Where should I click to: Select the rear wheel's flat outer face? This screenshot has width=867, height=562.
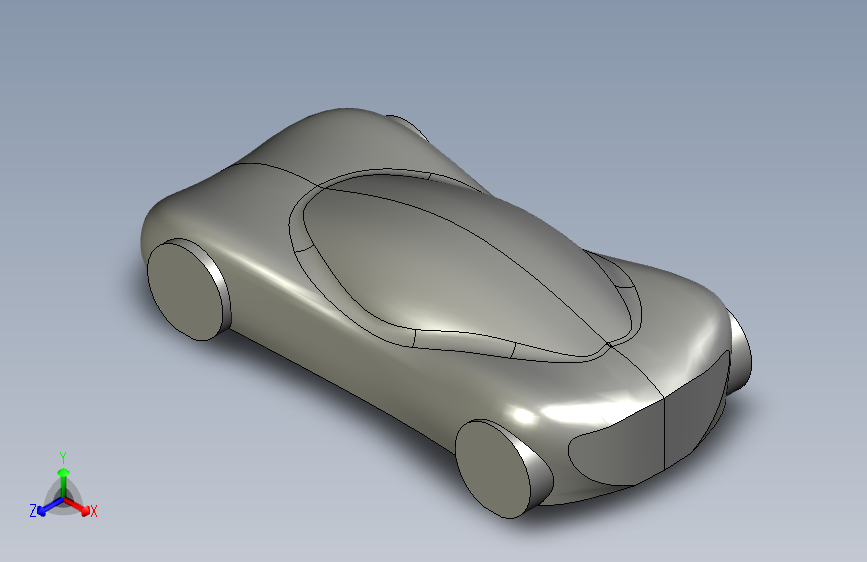[x=184, y=291]
